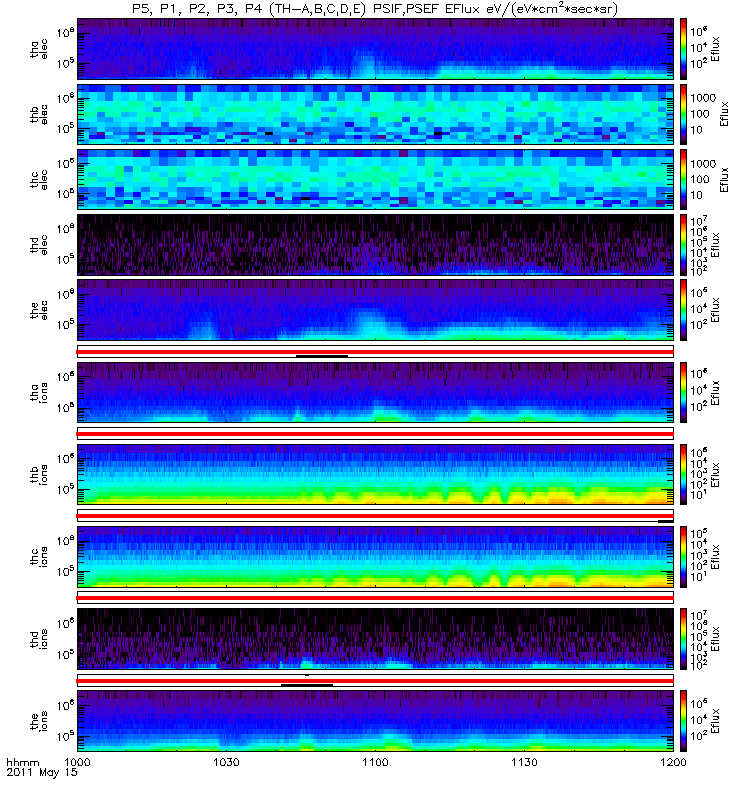Click the red bar above thc ions panel
The width and height of the screenshot is (750, 800).
coord(376,516)
